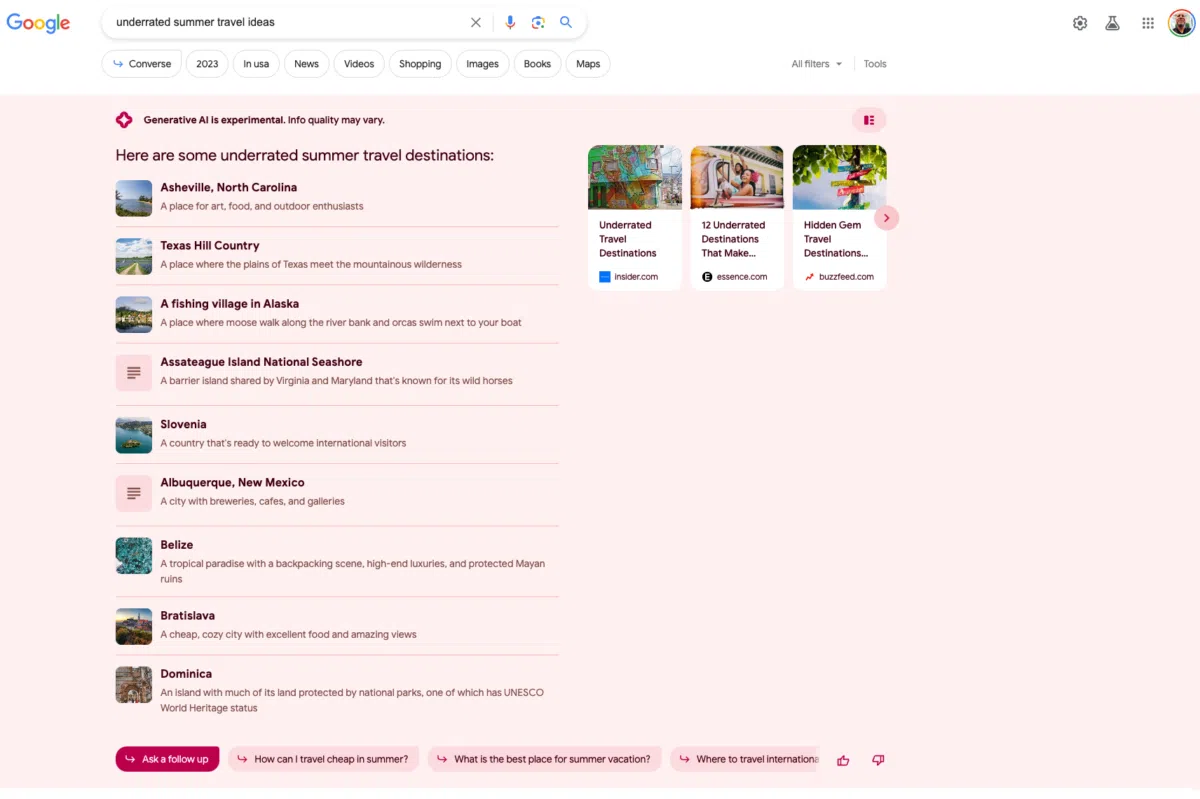Show next source cards with arrow
1200x799 pixels.
(x=886, y=218)
